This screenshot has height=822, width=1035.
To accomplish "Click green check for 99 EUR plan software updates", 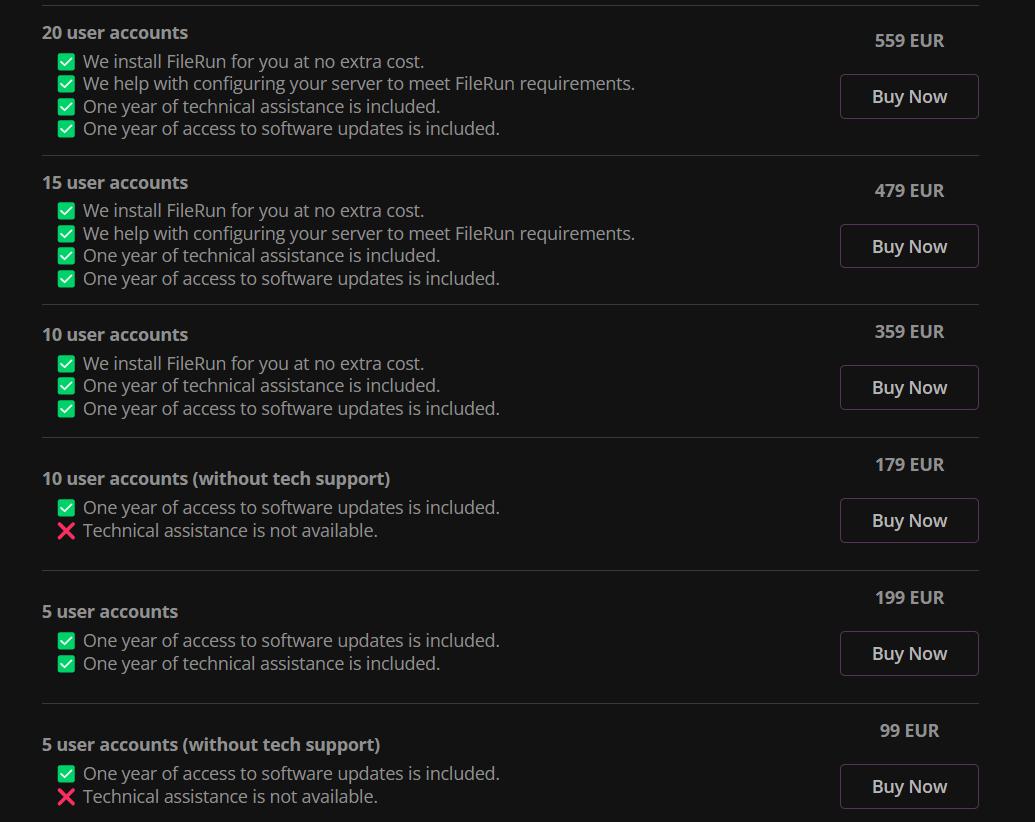I will (66, 774).
